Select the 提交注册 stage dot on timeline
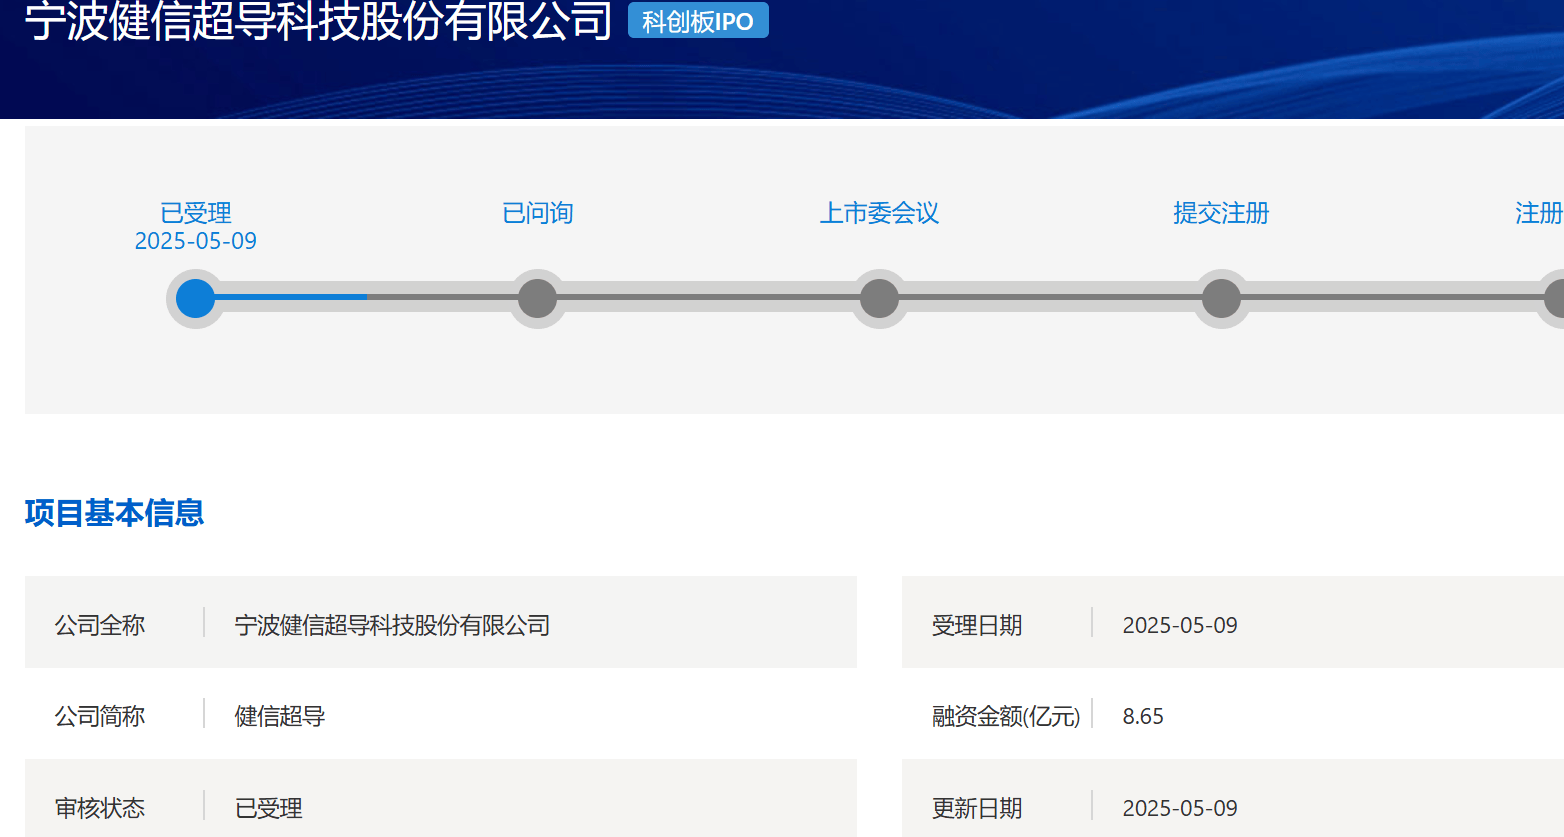1564x837 pixels. click(x=1221, y=298)
